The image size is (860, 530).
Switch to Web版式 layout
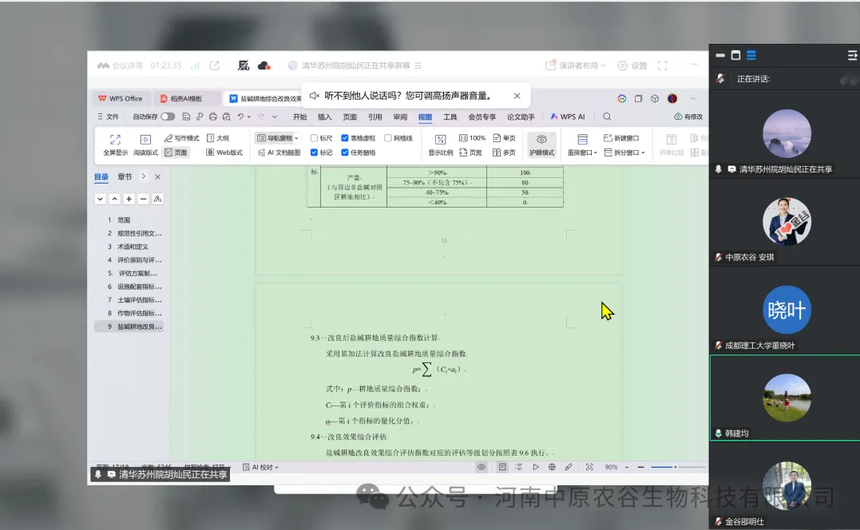point(224,153)
